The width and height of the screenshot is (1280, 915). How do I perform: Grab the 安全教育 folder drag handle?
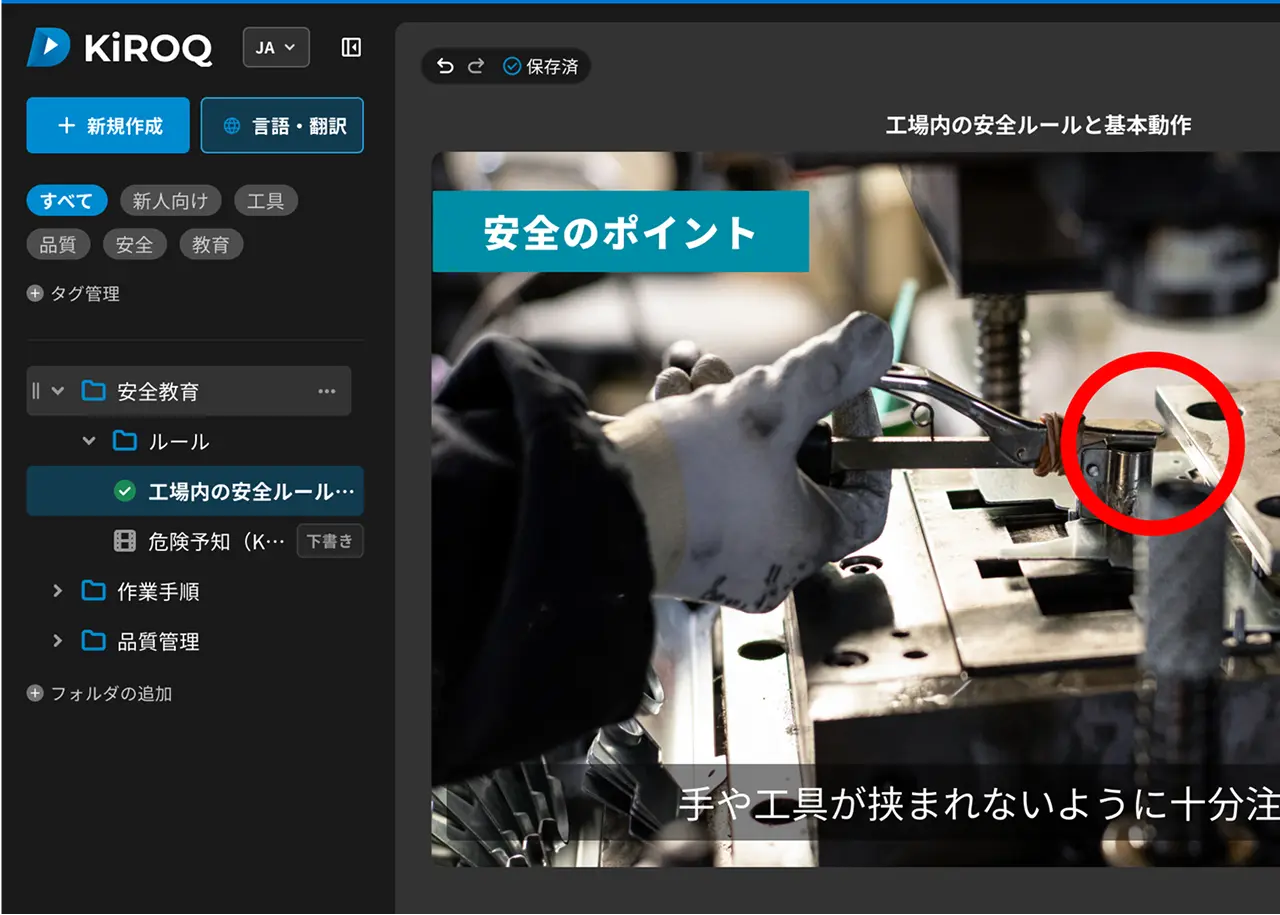coord(36,391)
